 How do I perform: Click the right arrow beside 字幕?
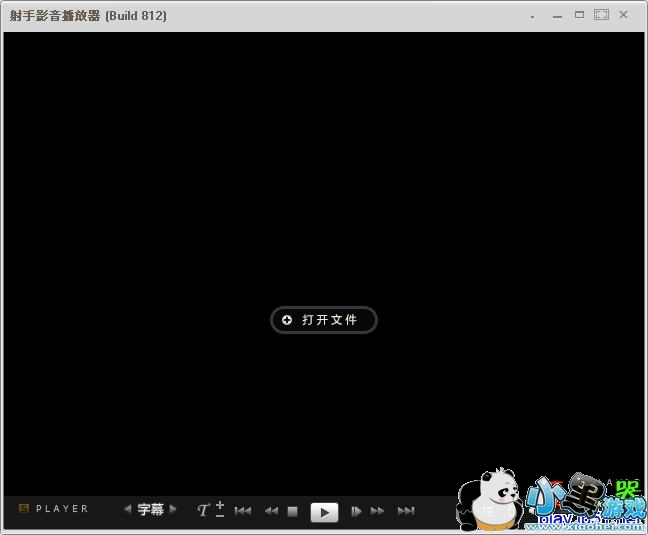[173, 509]
